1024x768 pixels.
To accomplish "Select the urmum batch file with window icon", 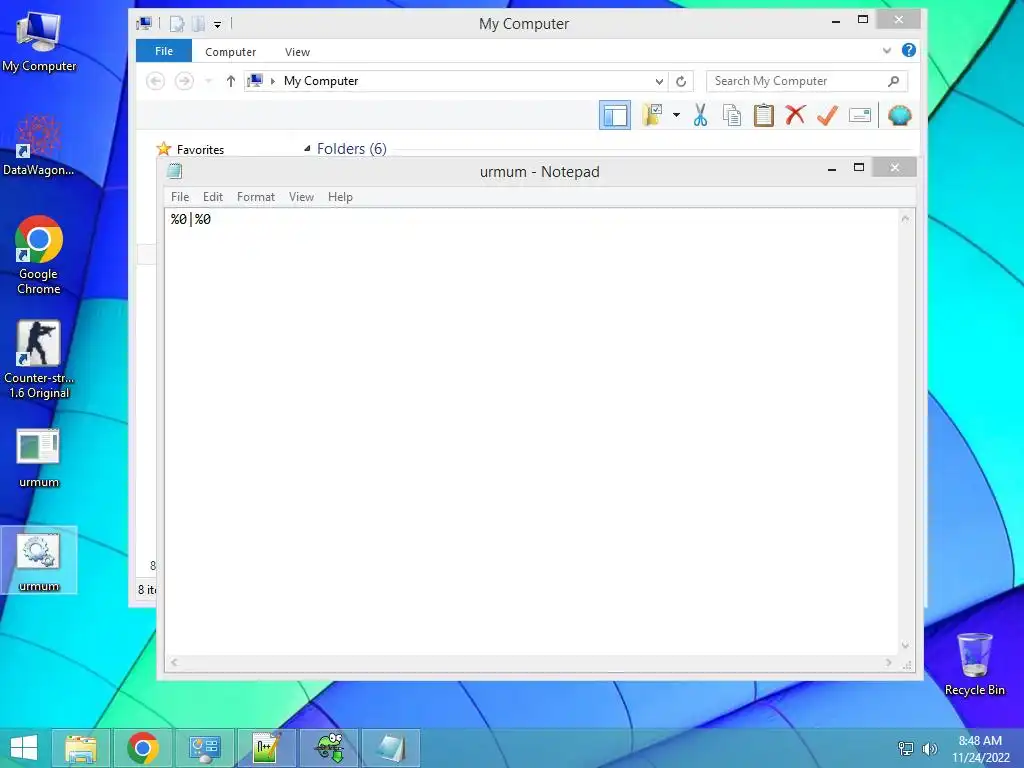I will pos(39,458).
